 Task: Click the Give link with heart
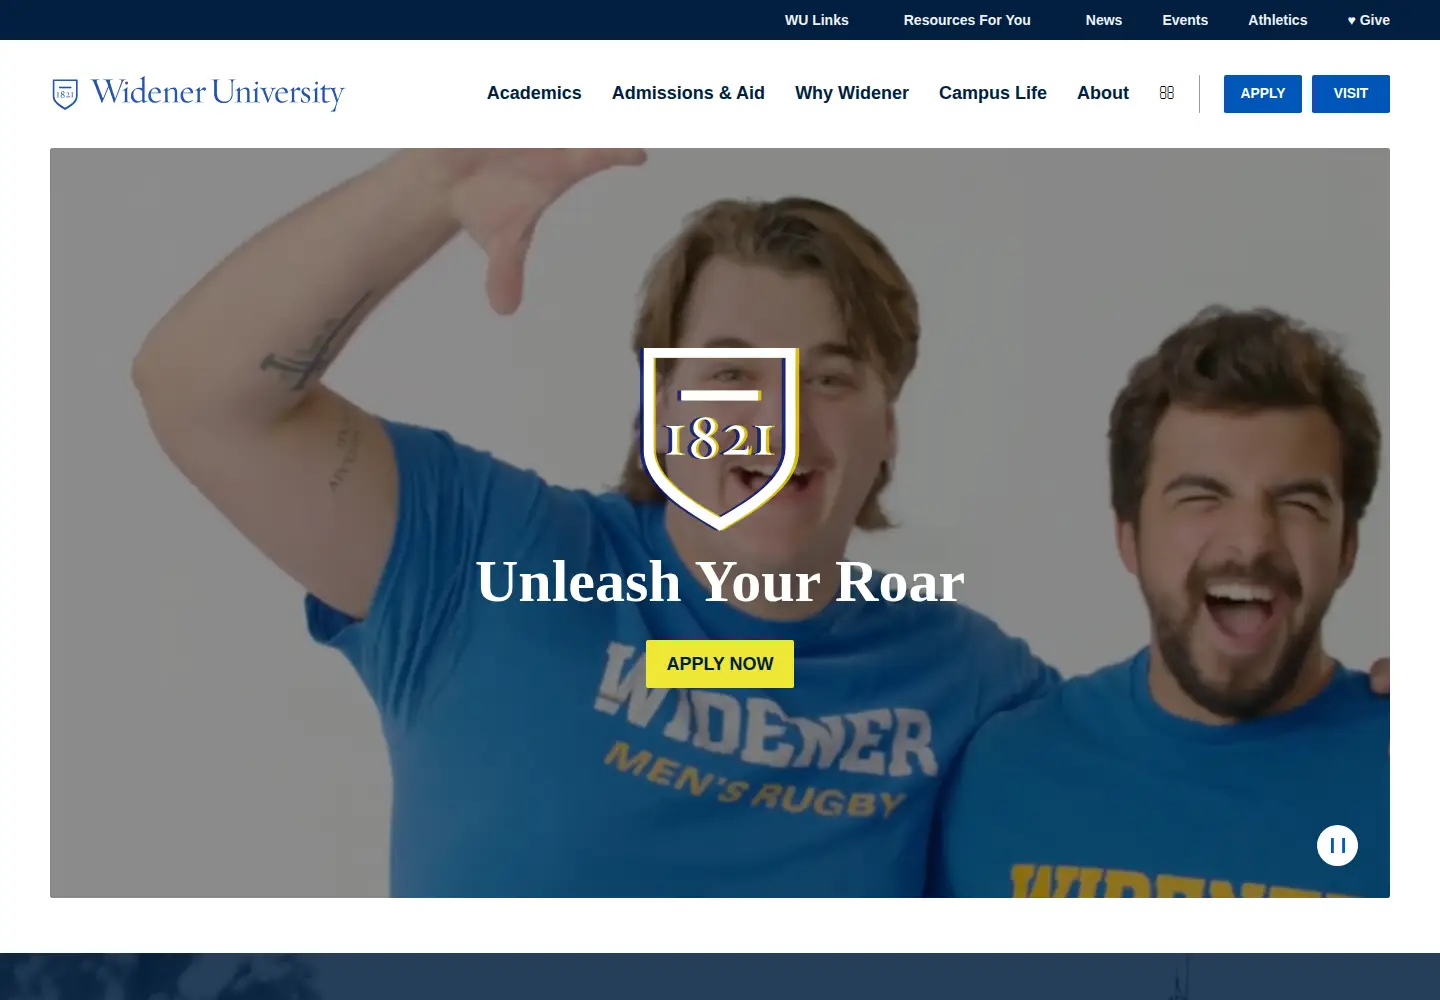coord(1368,20)
